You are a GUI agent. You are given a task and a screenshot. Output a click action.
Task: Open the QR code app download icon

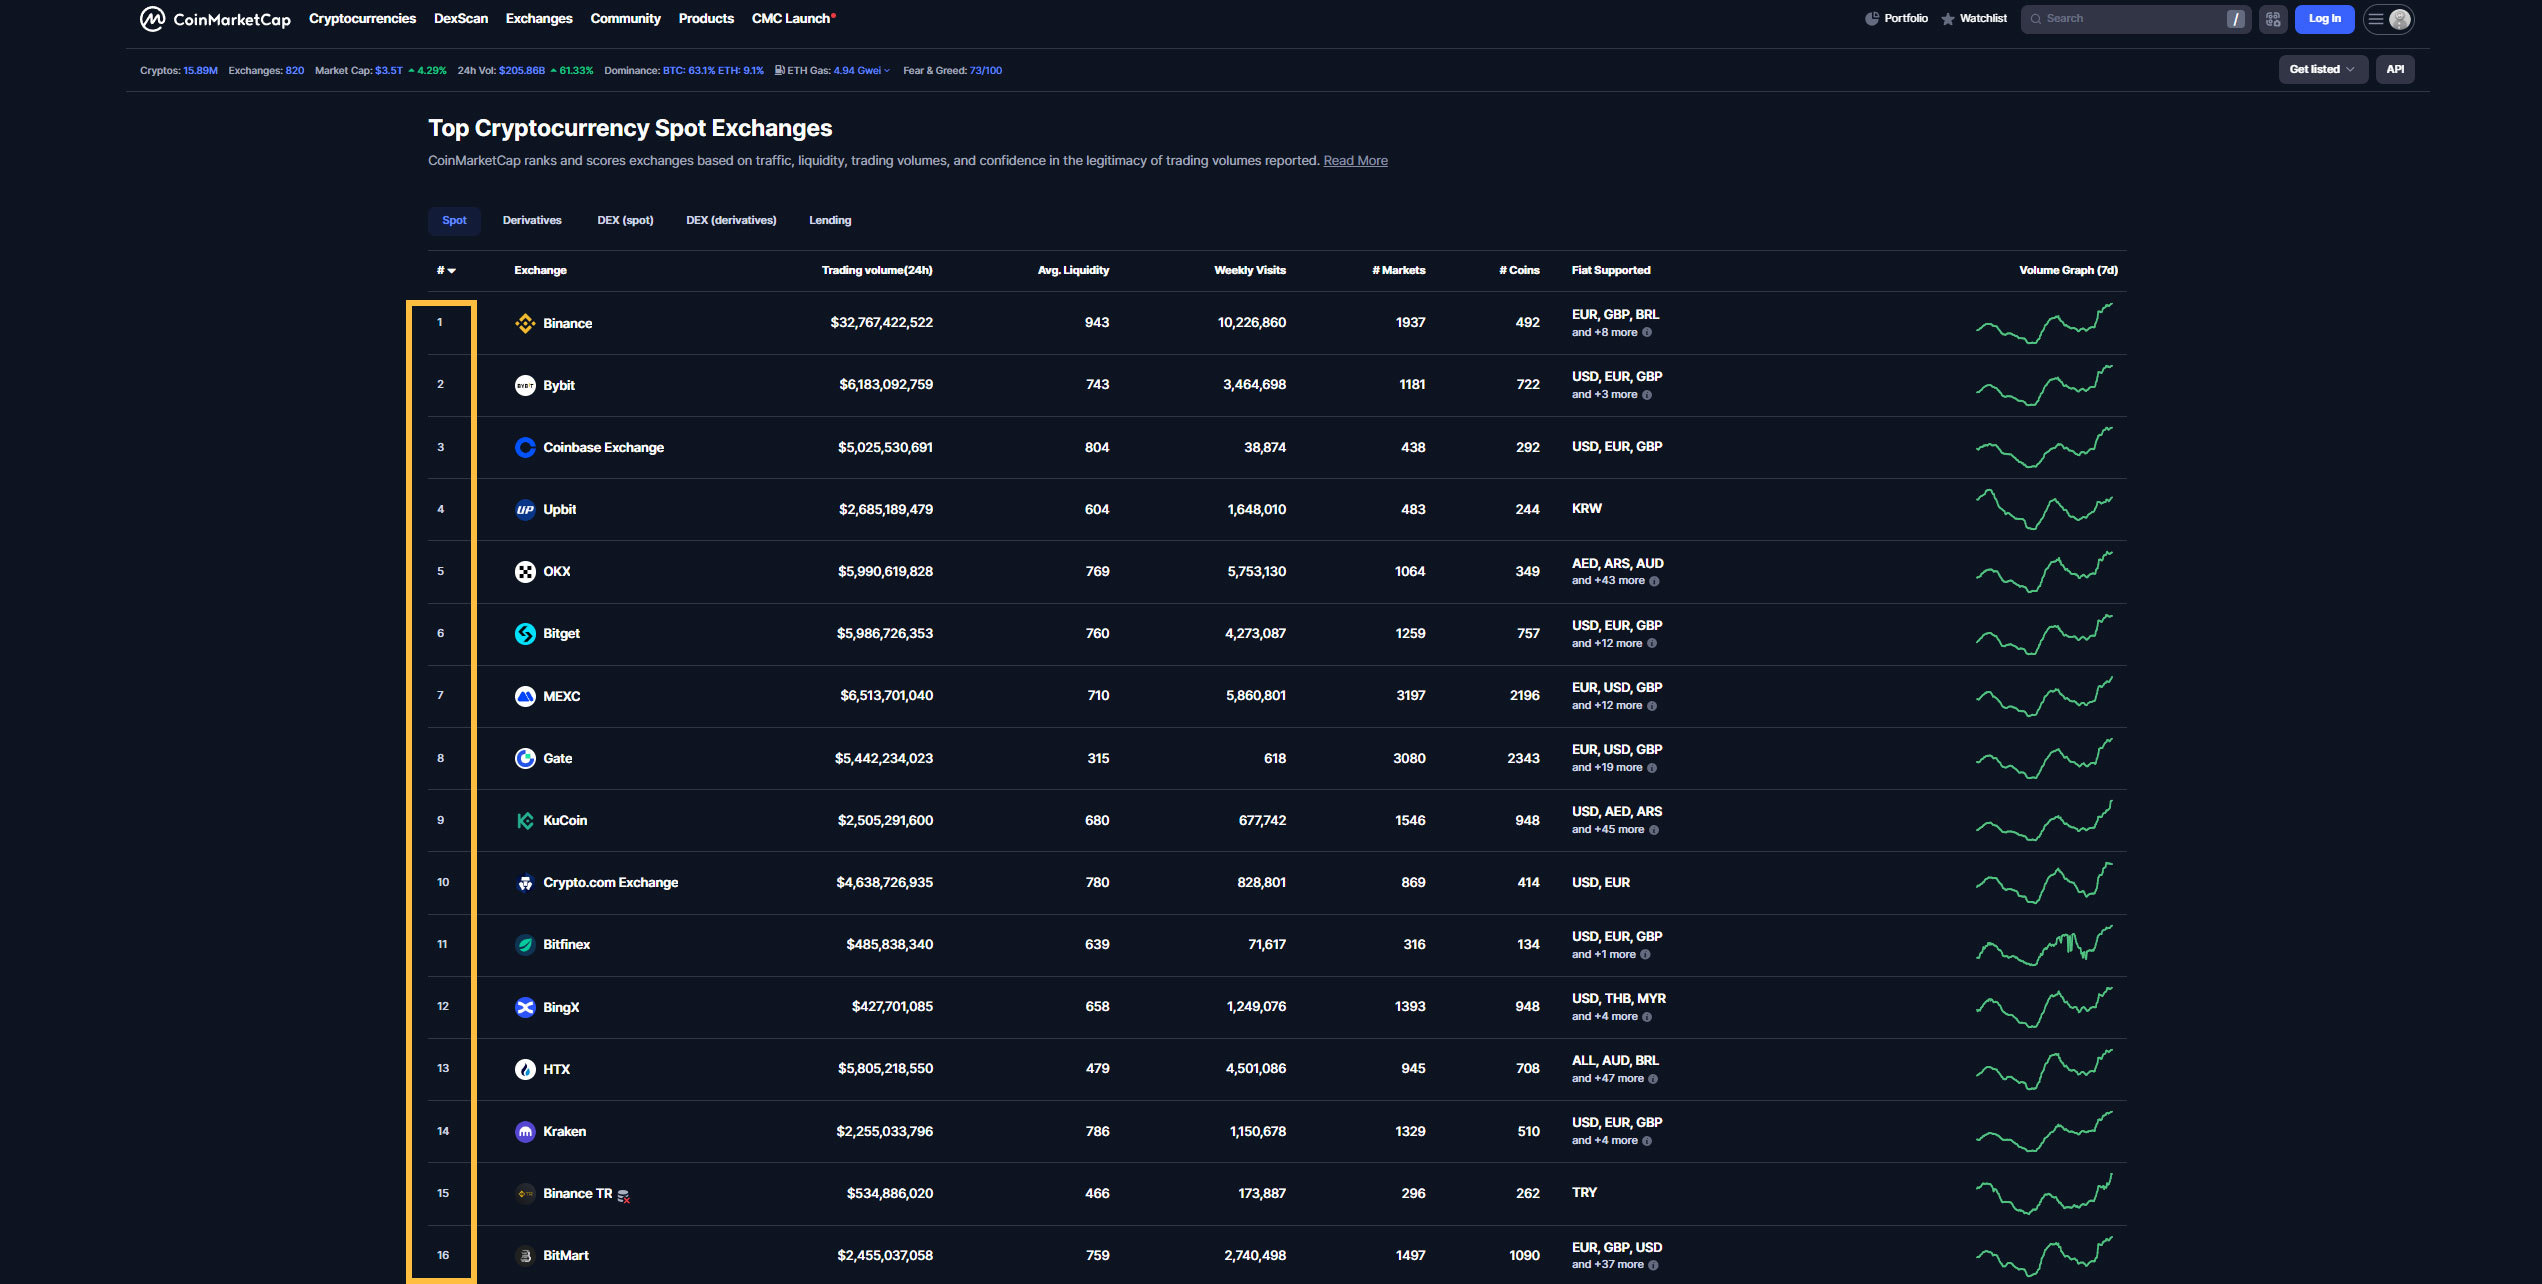tap(2273, 19)
